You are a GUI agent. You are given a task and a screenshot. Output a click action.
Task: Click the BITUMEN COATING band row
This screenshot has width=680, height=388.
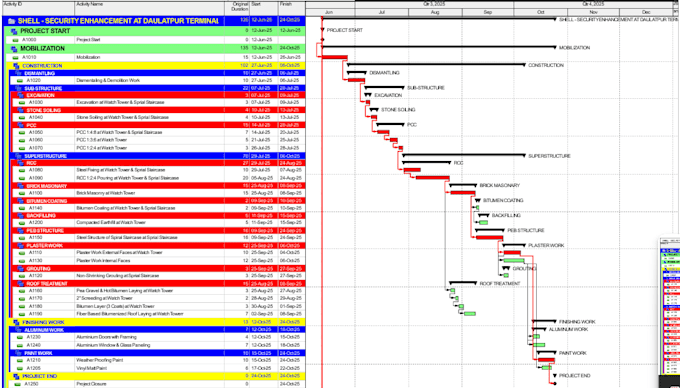click(158, 201)
